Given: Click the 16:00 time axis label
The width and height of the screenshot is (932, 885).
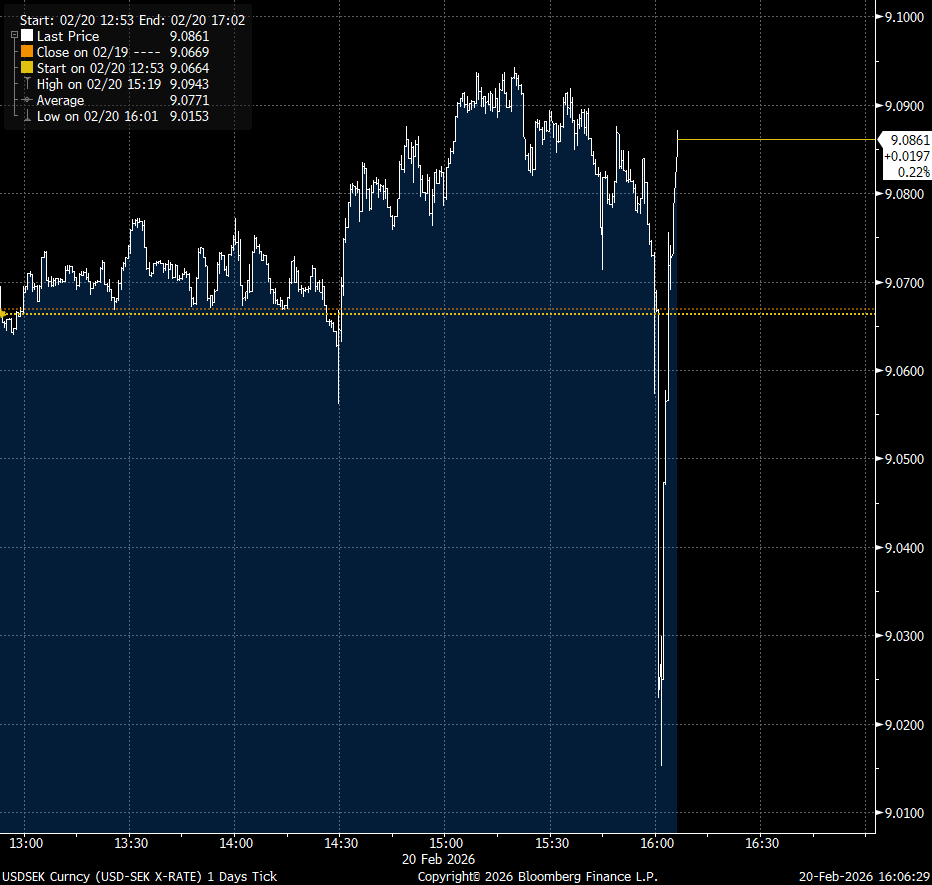Looking at the screenshot, I should point(657,843).
